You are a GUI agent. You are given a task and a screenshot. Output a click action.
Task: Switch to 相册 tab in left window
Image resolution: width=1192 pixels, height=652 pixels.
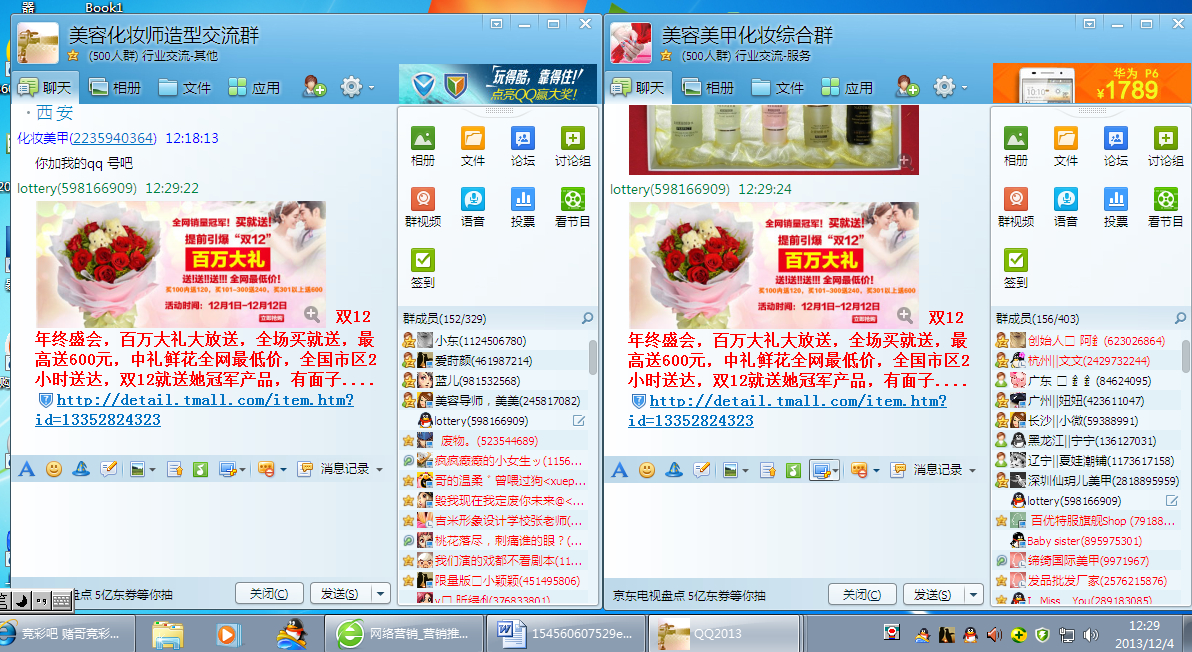[116, 87]
